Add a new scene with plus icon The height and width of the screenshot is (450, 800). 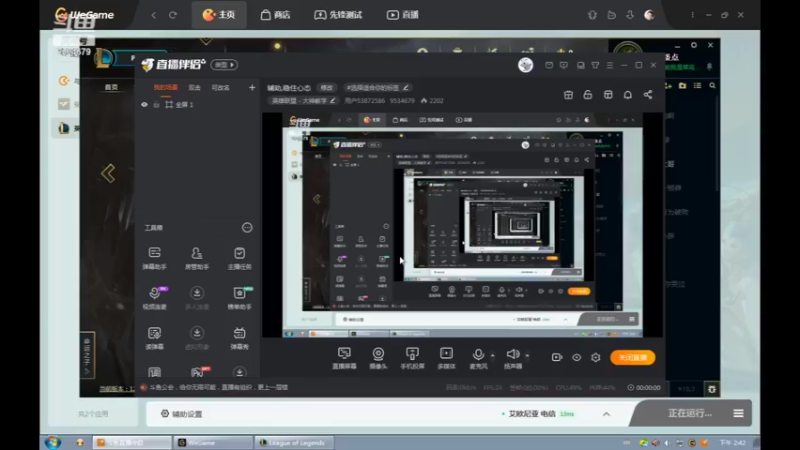click(x=252, y=88)
